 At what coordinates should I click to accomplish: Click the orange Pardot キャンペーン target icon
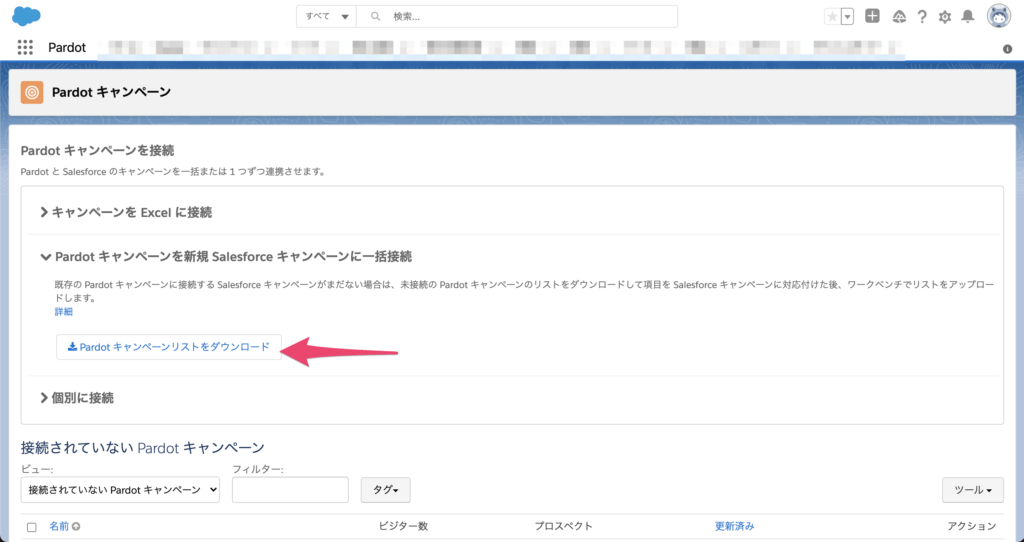(31, 92)
